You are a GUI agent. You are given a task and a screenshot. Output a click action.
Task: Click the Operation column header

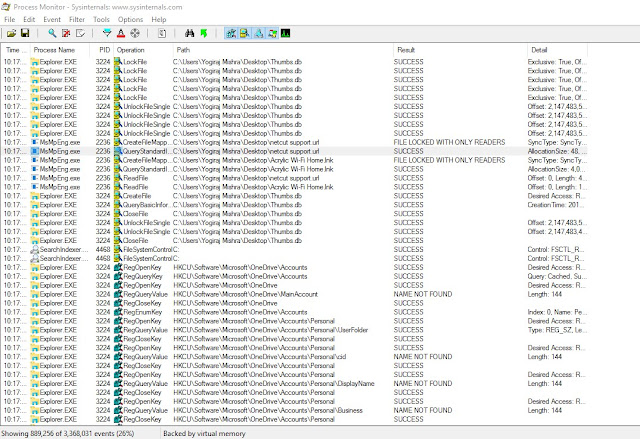tap(143, 50)
